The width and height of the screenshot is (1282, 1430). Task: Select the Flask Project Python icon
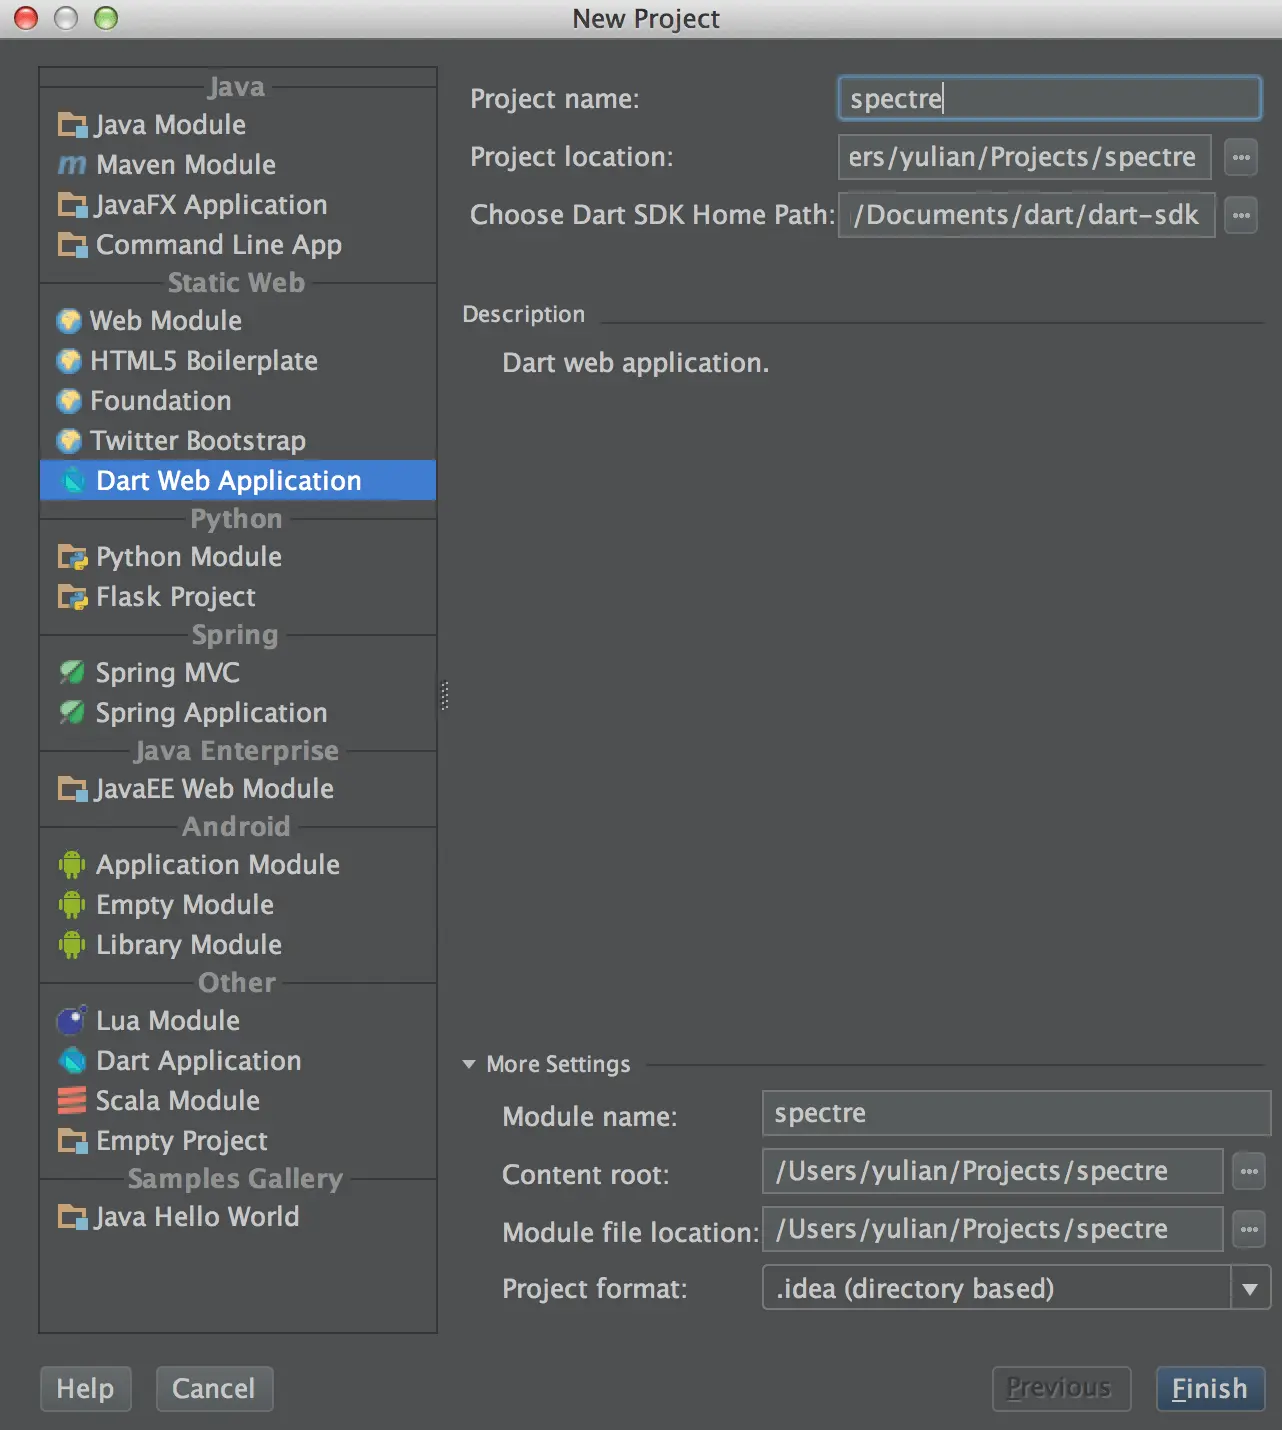click(70, 596)
